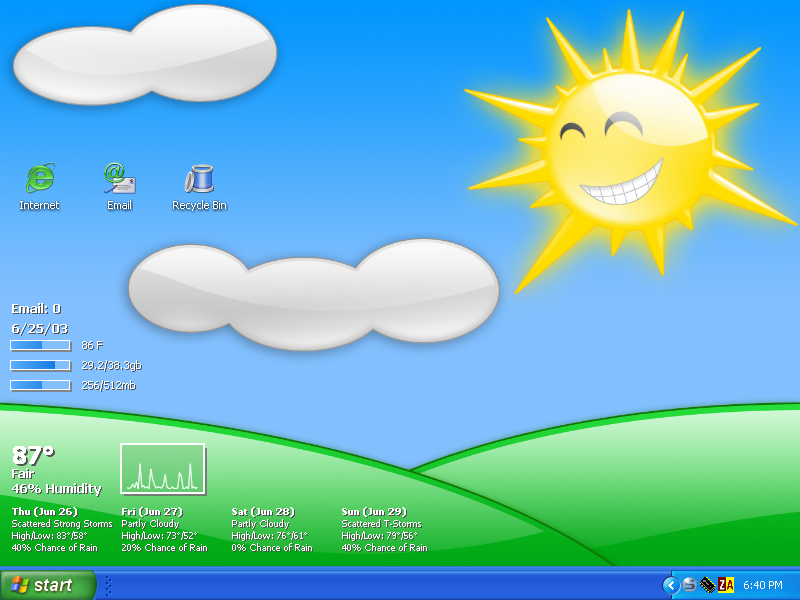Expand hidden tray icons with the arrow
Viewport: 800px width, 600px height.
coord(671,585)
